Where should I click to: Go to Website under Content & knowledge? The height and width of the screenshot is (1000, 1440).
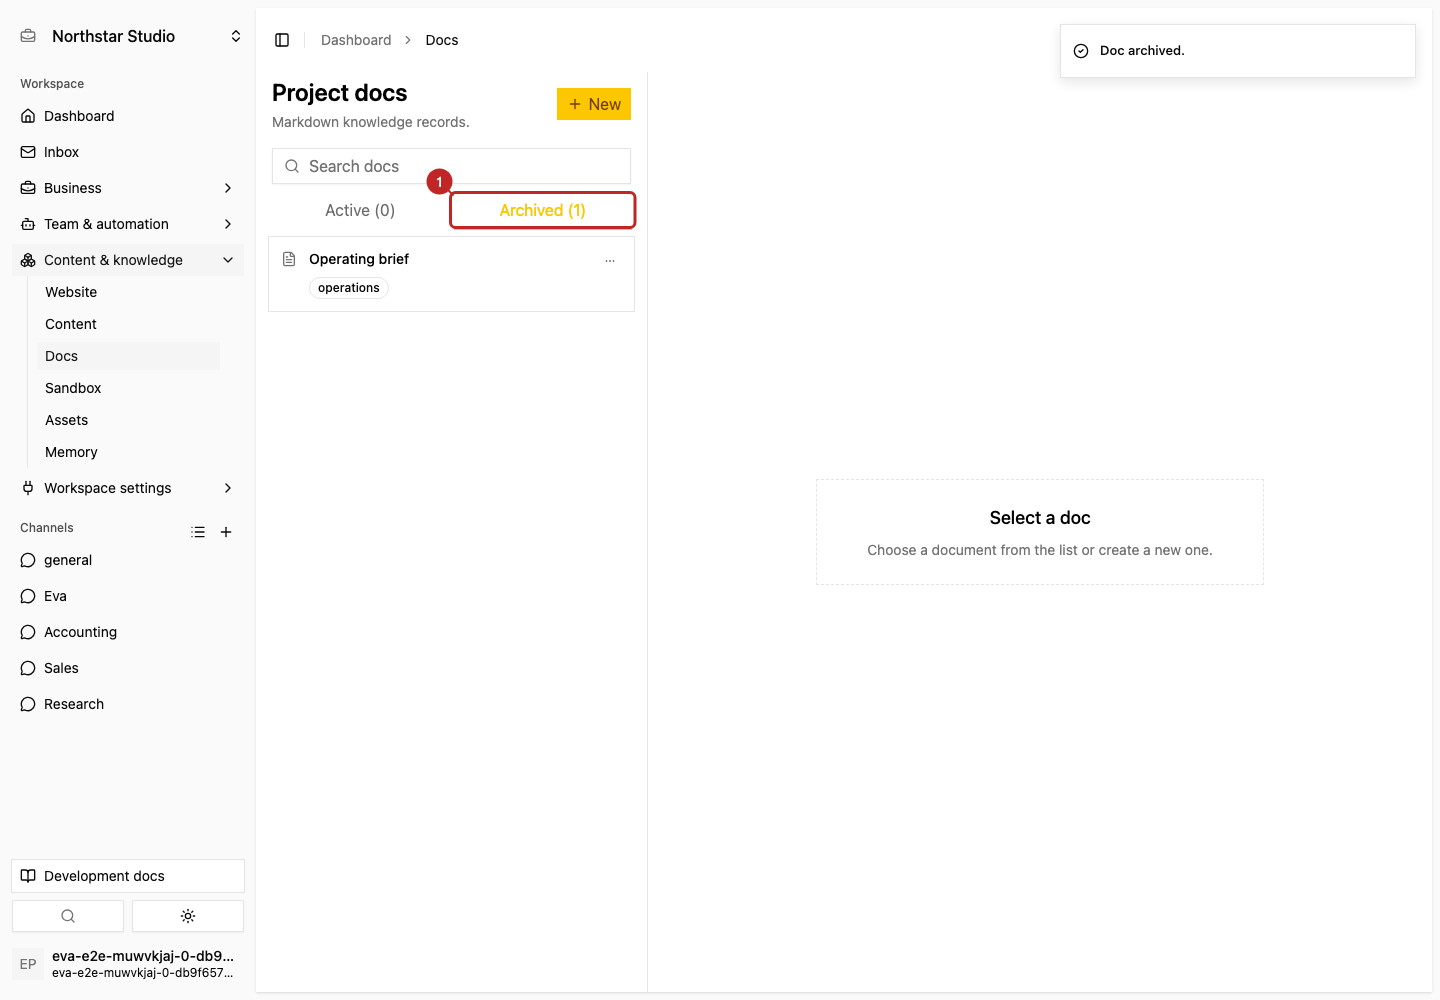point(128,292)
